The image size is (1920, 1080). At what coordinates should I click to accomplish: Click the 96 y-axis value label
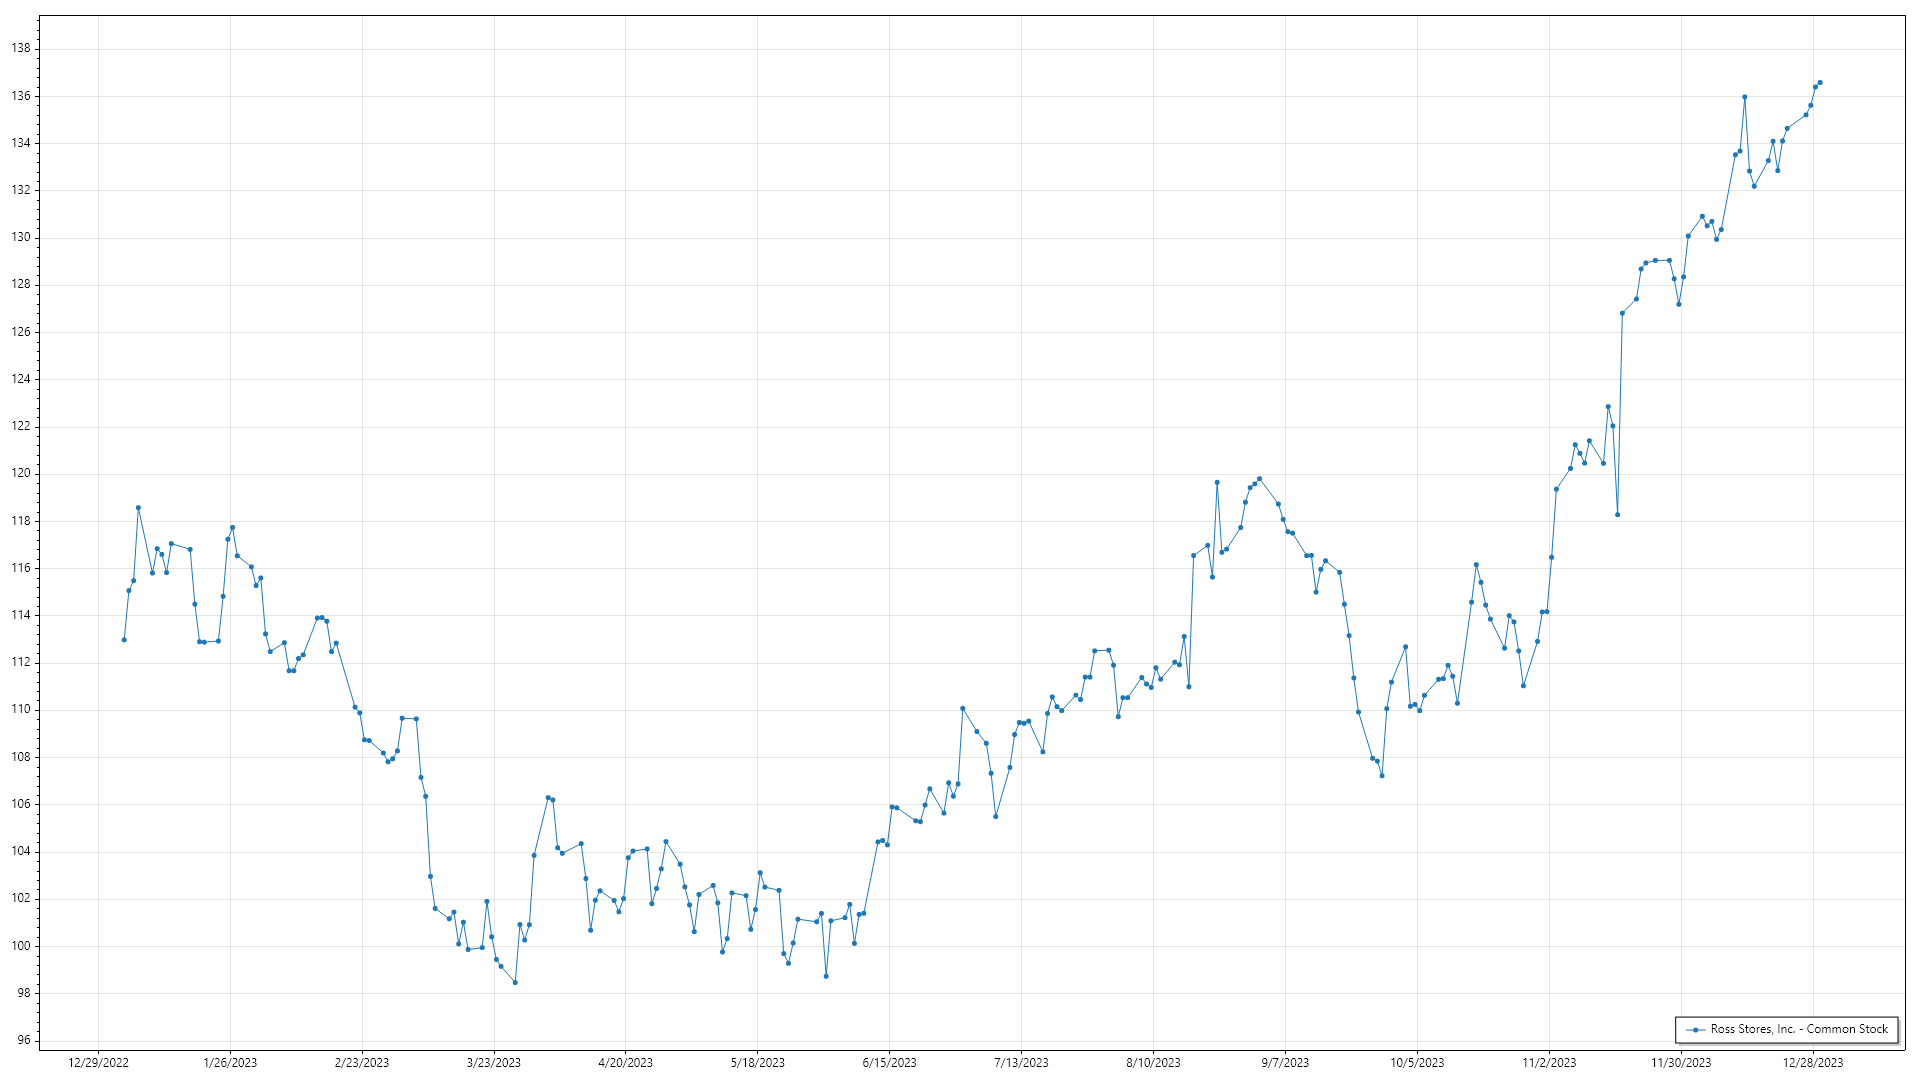[24, 1040]
